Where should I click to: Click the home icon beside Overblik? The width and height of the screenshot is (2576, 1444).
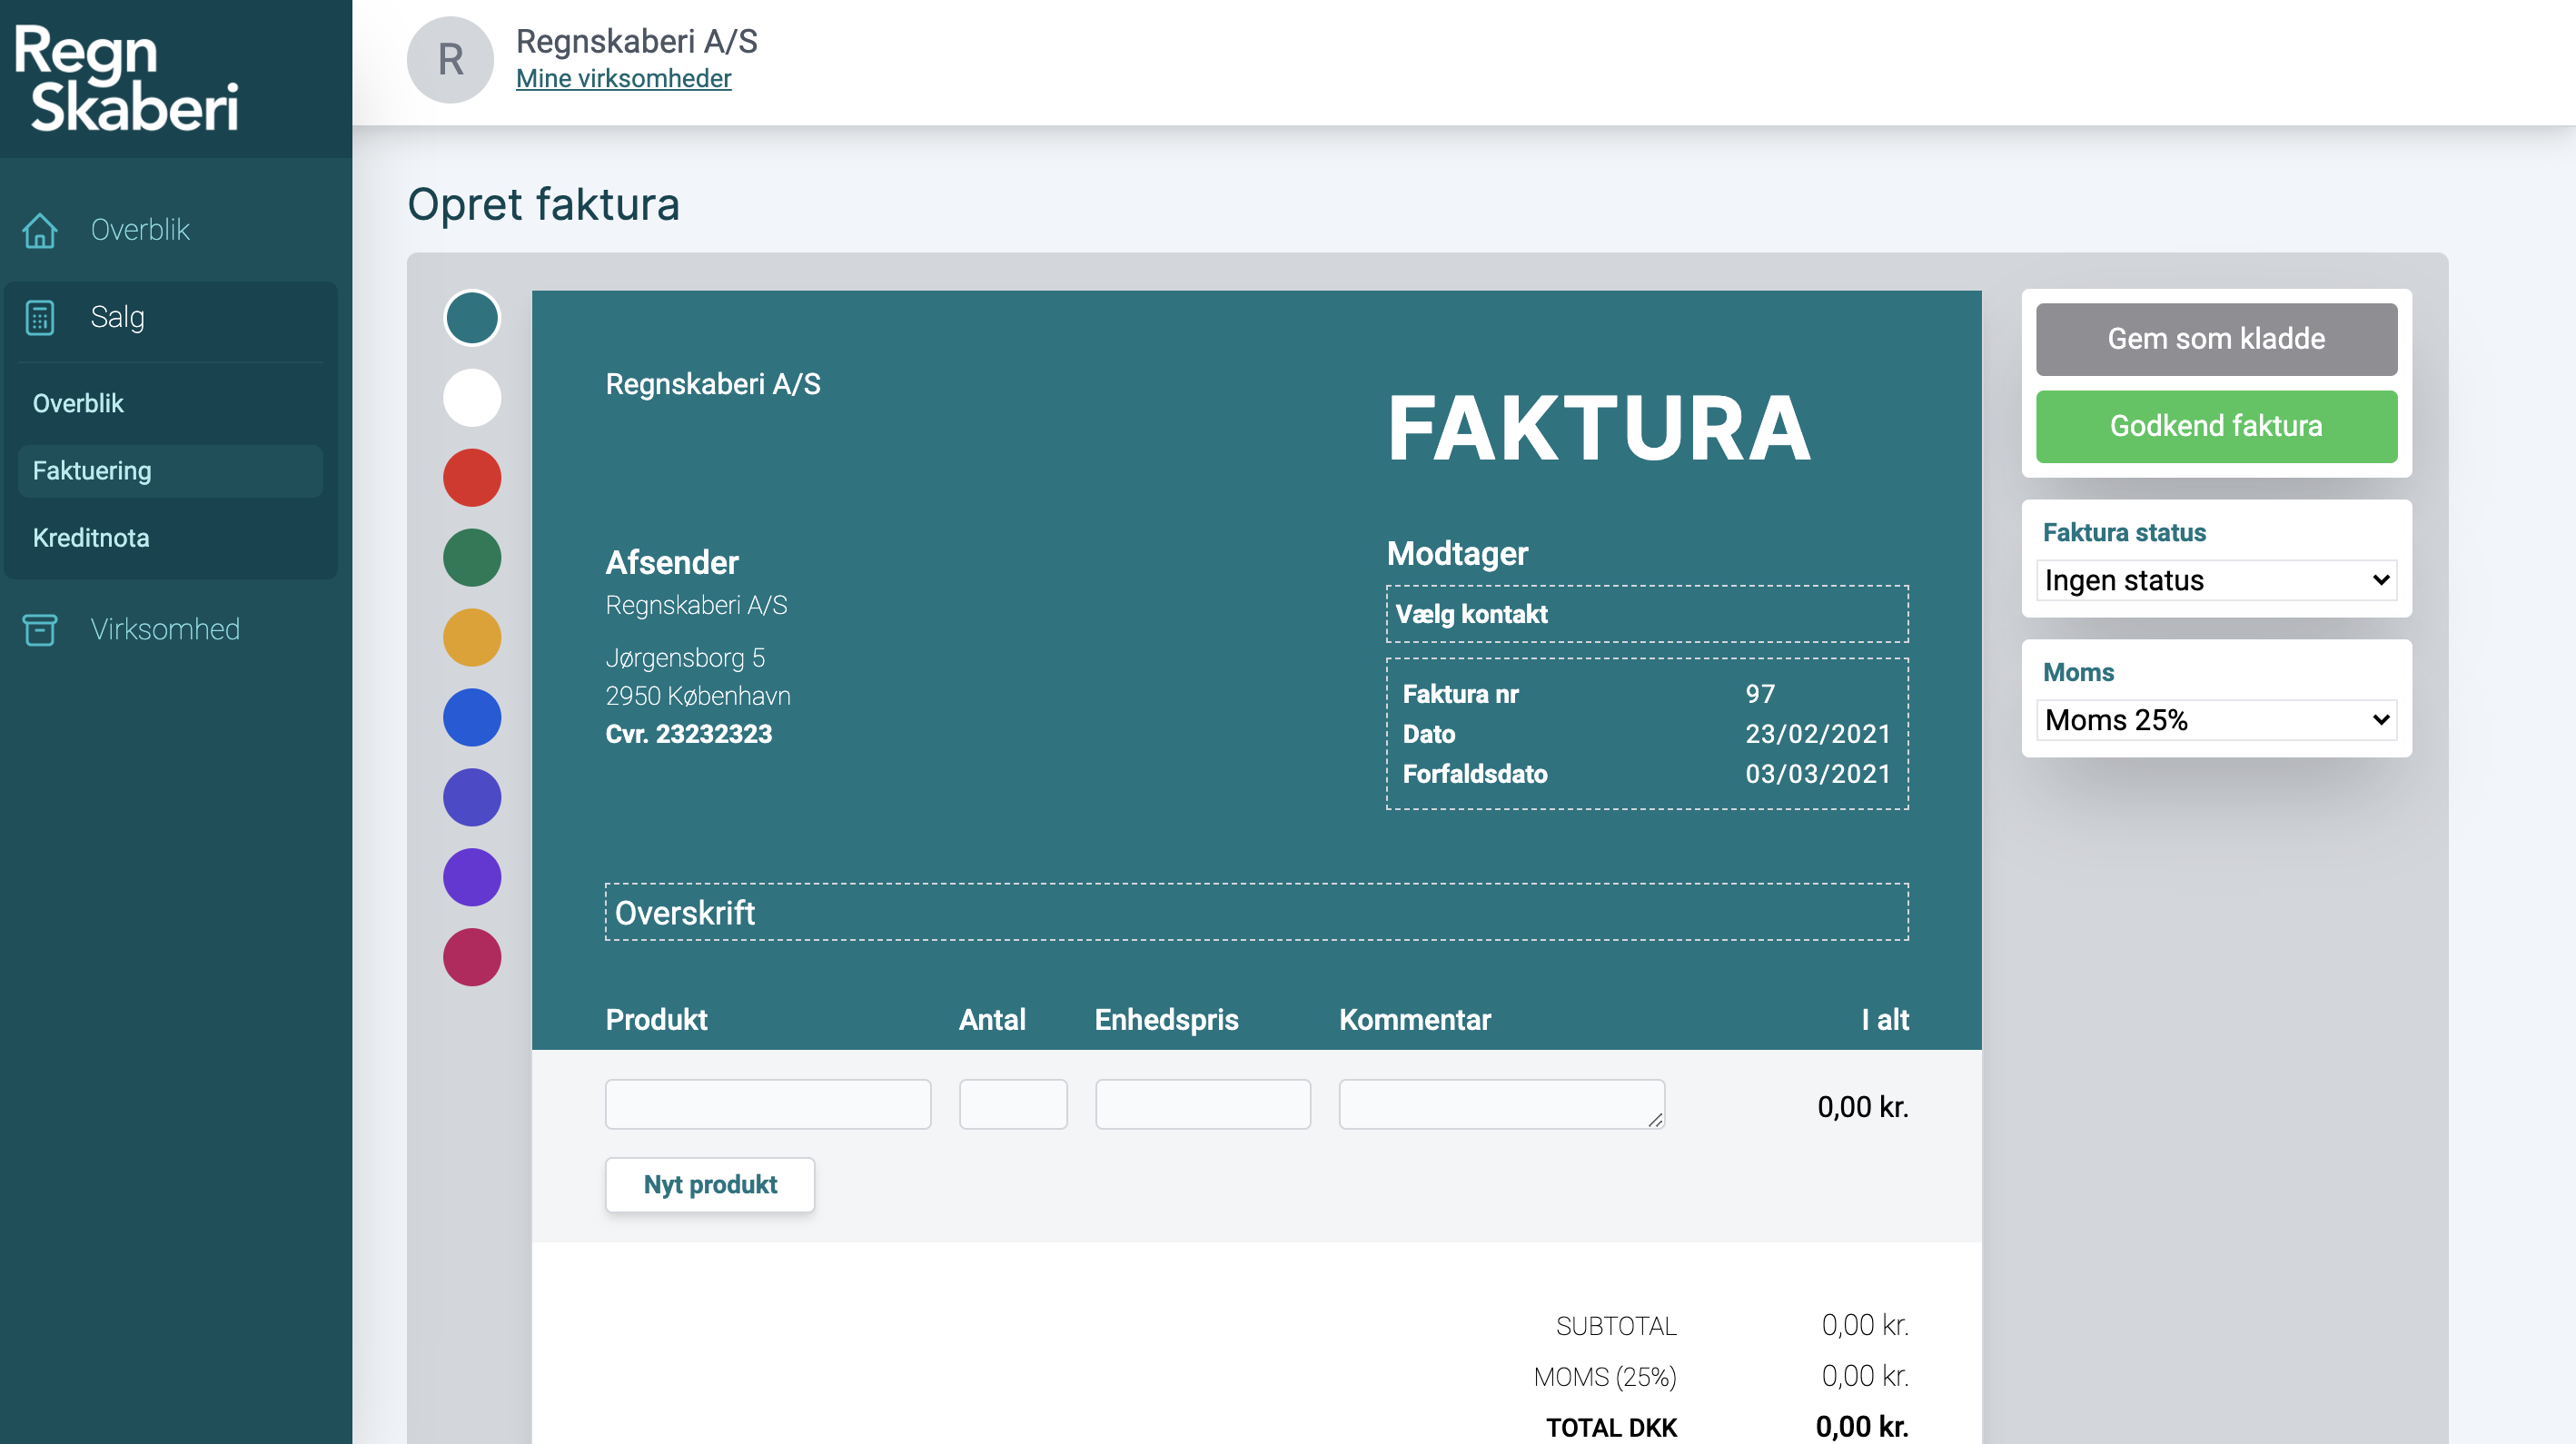click(x=40, y=230)
